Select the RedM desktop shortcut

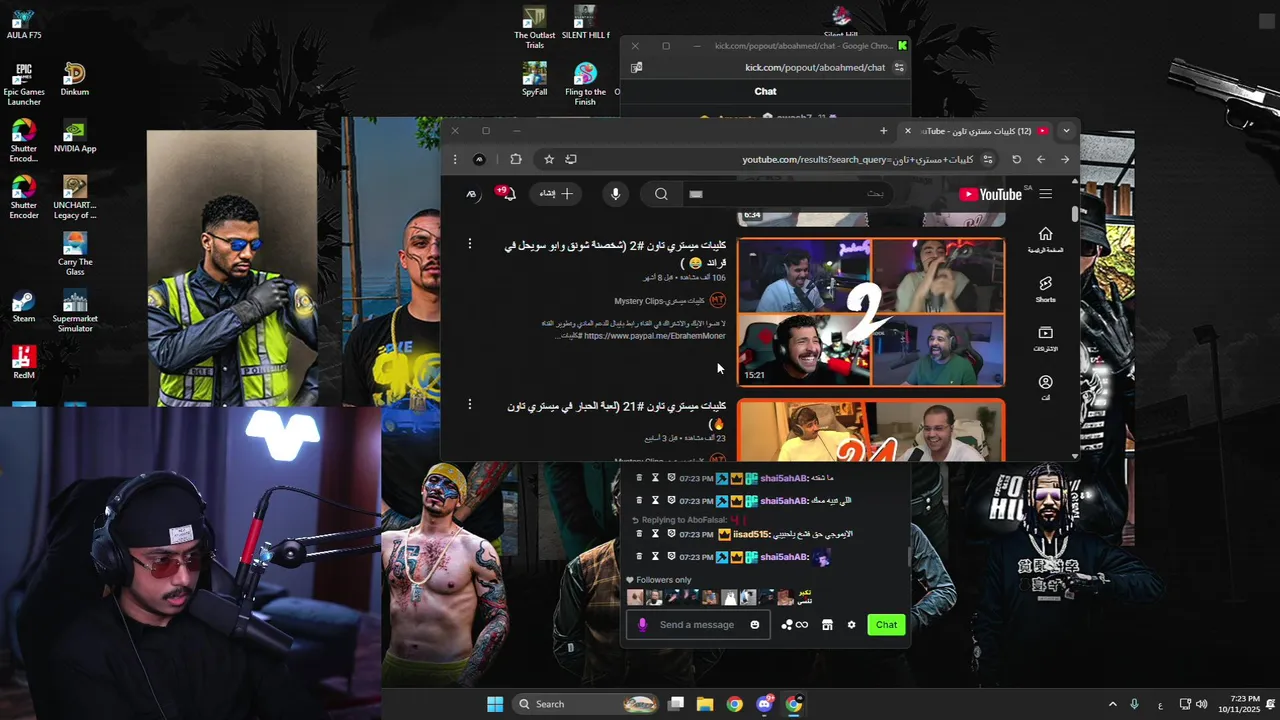point(24,363)
